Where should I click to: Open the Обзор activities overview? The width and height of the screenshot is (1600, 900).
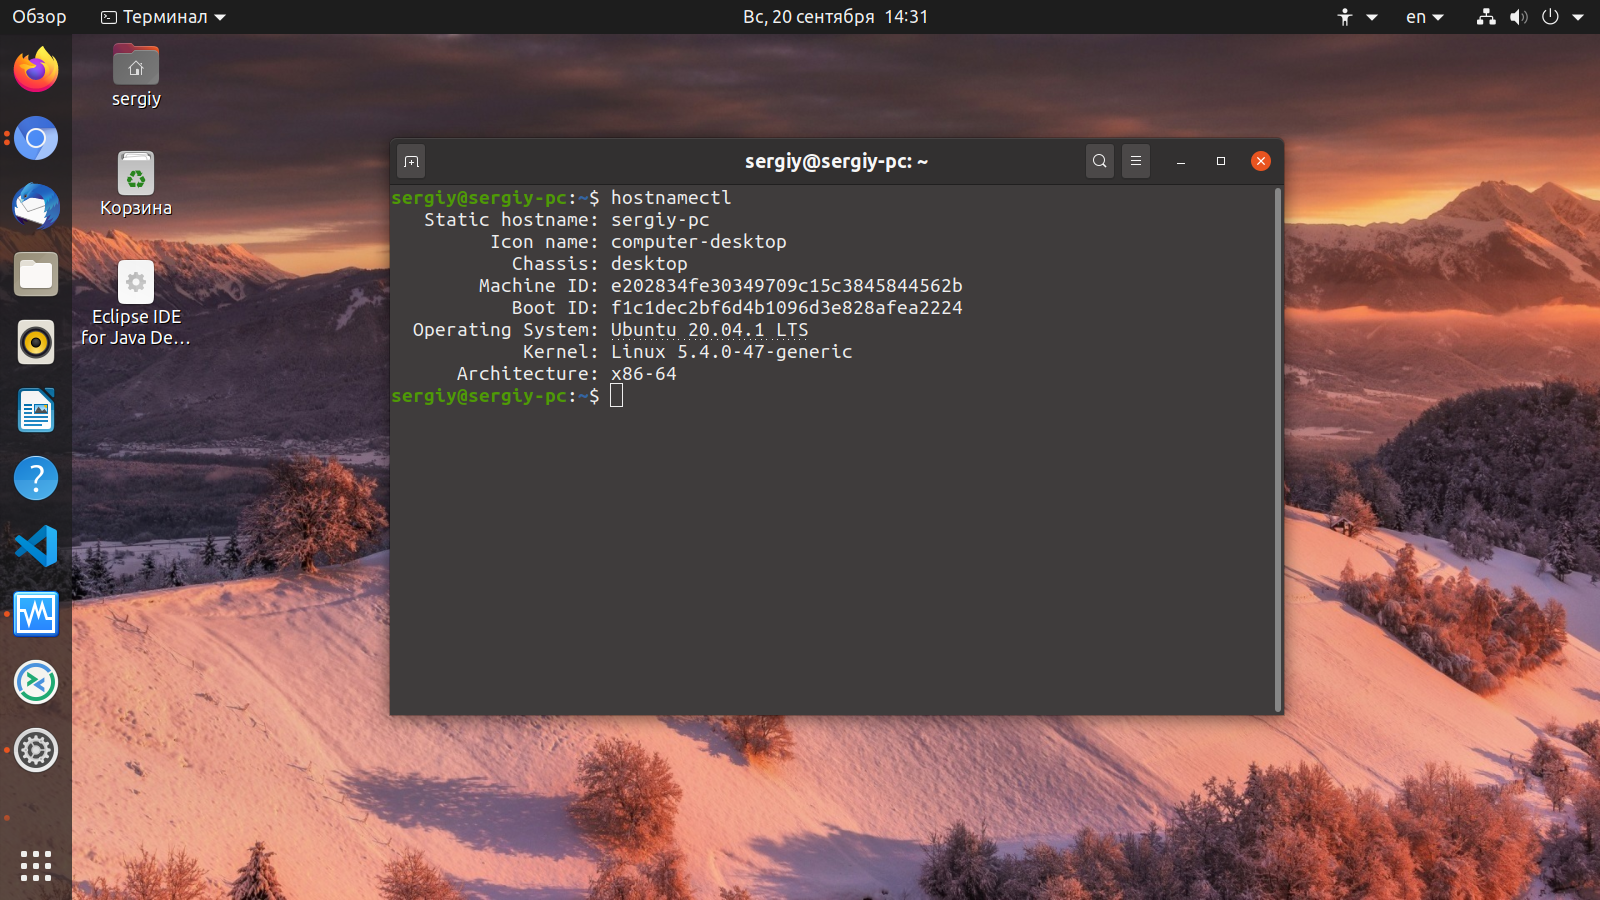[x=39, y=17]
